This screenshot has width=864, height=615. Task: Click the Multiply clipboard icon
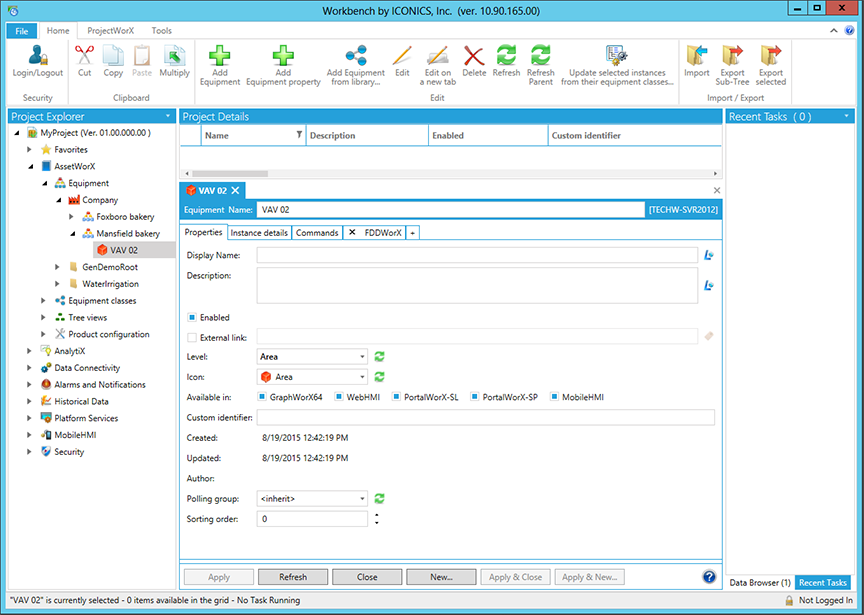(x=174, y=58)
